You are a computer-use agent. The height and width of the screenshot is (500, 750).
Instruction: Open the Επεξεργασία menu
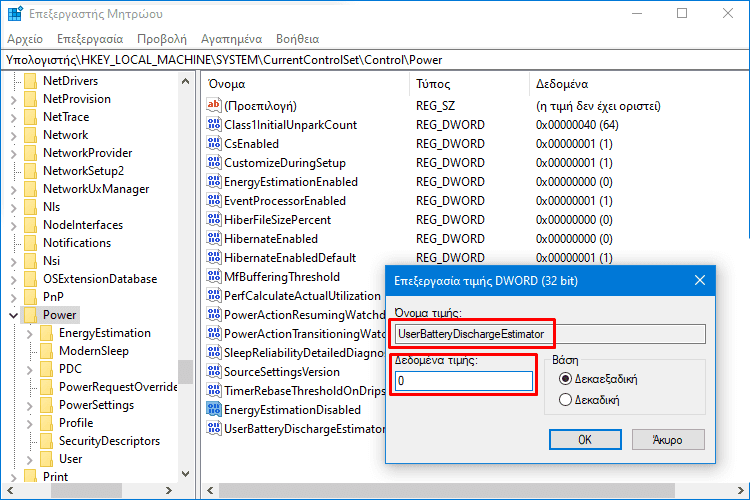click(x=90, y=39)
